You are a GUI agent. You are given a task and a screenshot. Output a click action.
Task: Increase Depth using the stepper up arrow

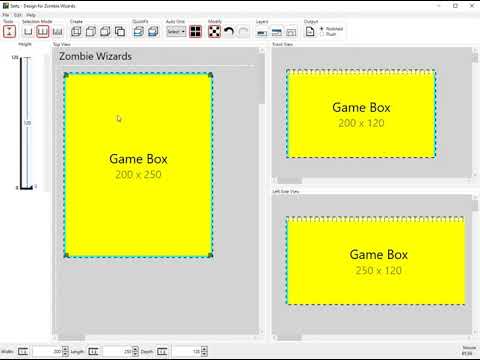[x=204, y=349]
